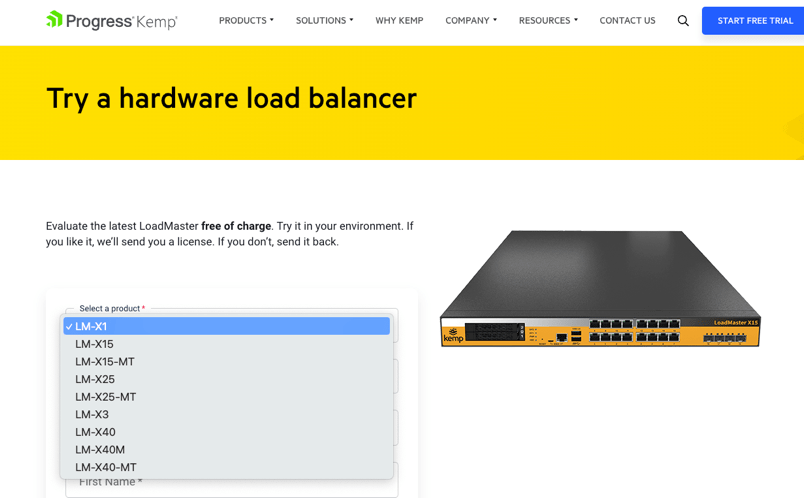Image resolution: width=804 pixels, height=498 pixels.
Task: Click the 'free of charge' bold text
Action: [x=236, y=226]
